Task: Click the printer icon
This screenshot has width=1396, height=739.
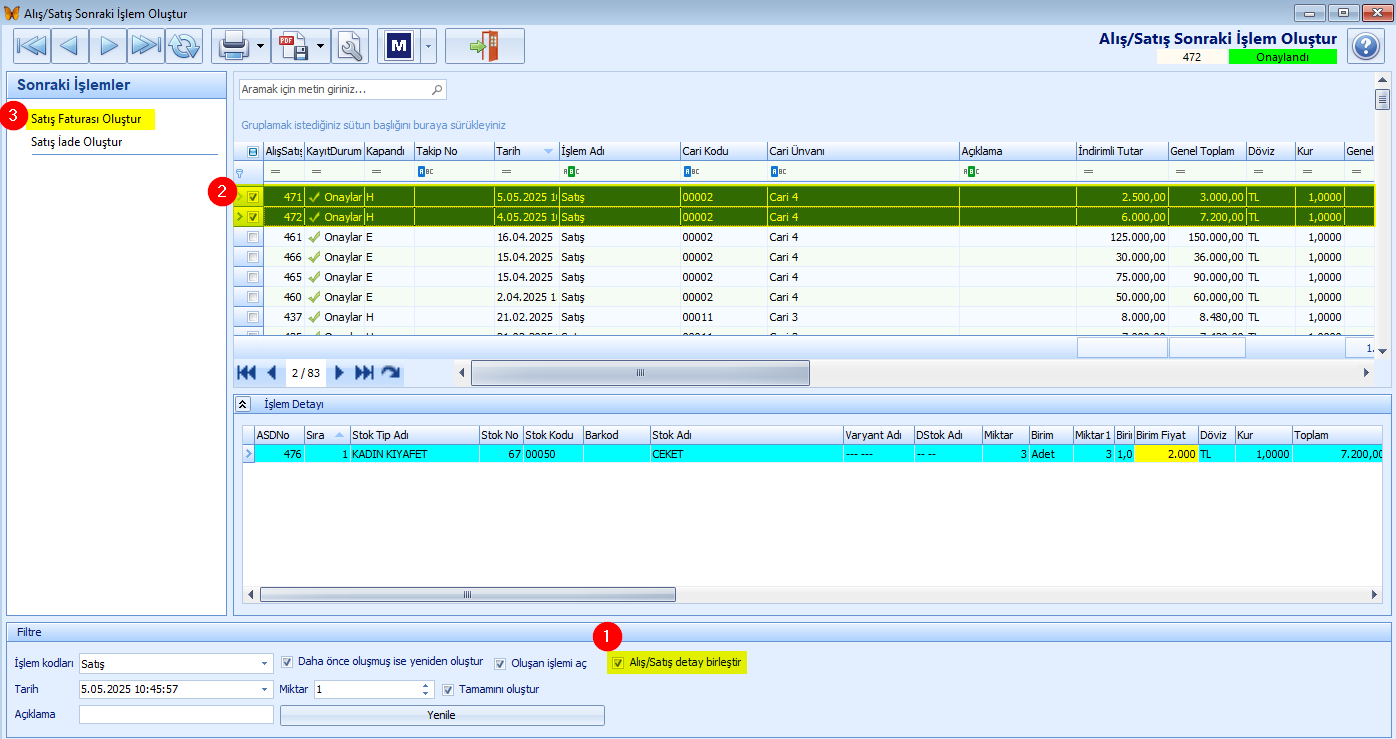Action: (x=233, y=46)
